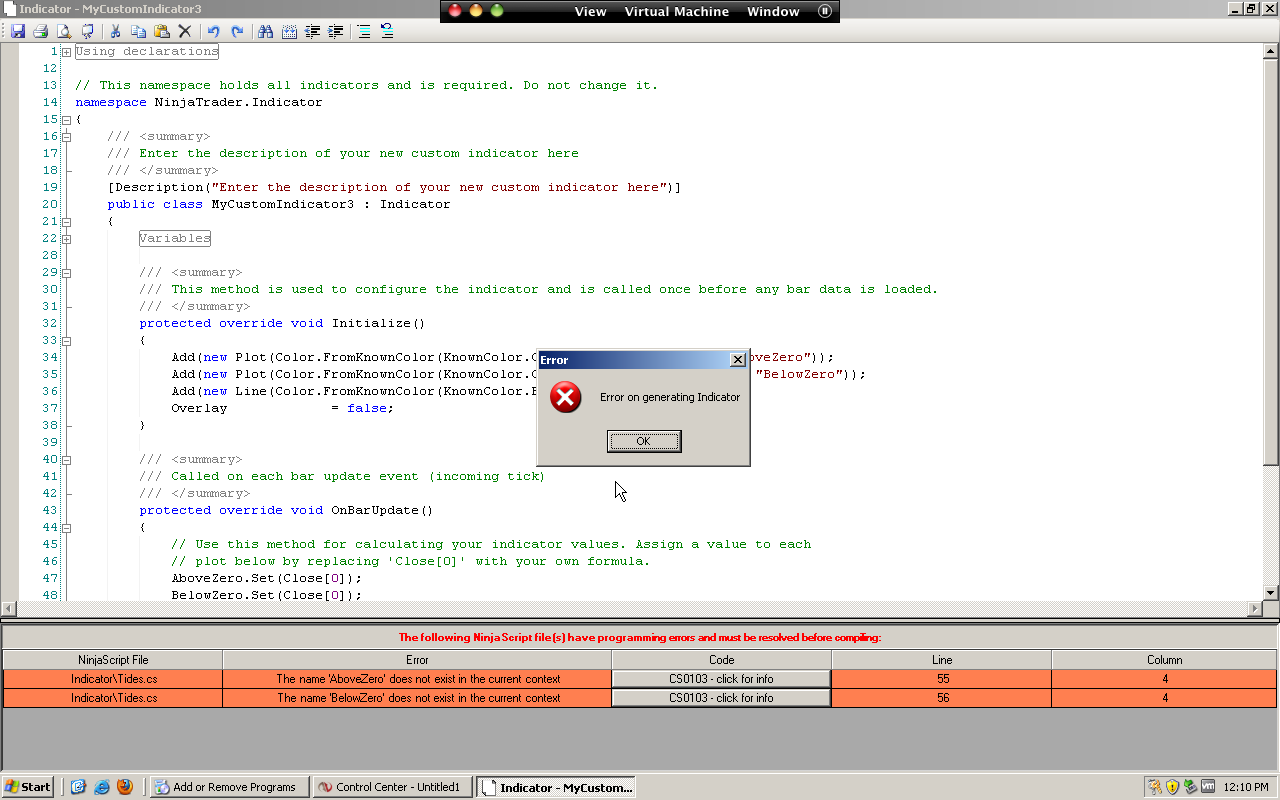
Task: Click the Find binoculars icon
Action: coord(265,32)
